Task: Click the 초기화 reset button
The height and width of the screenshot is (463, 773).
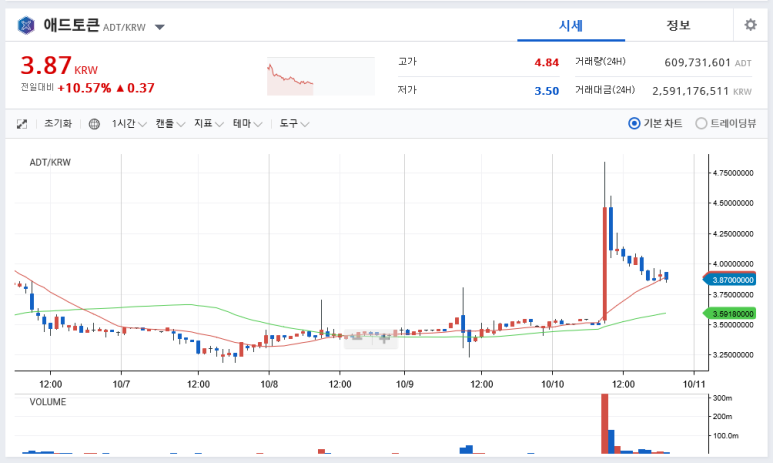Action: [58, 123]
